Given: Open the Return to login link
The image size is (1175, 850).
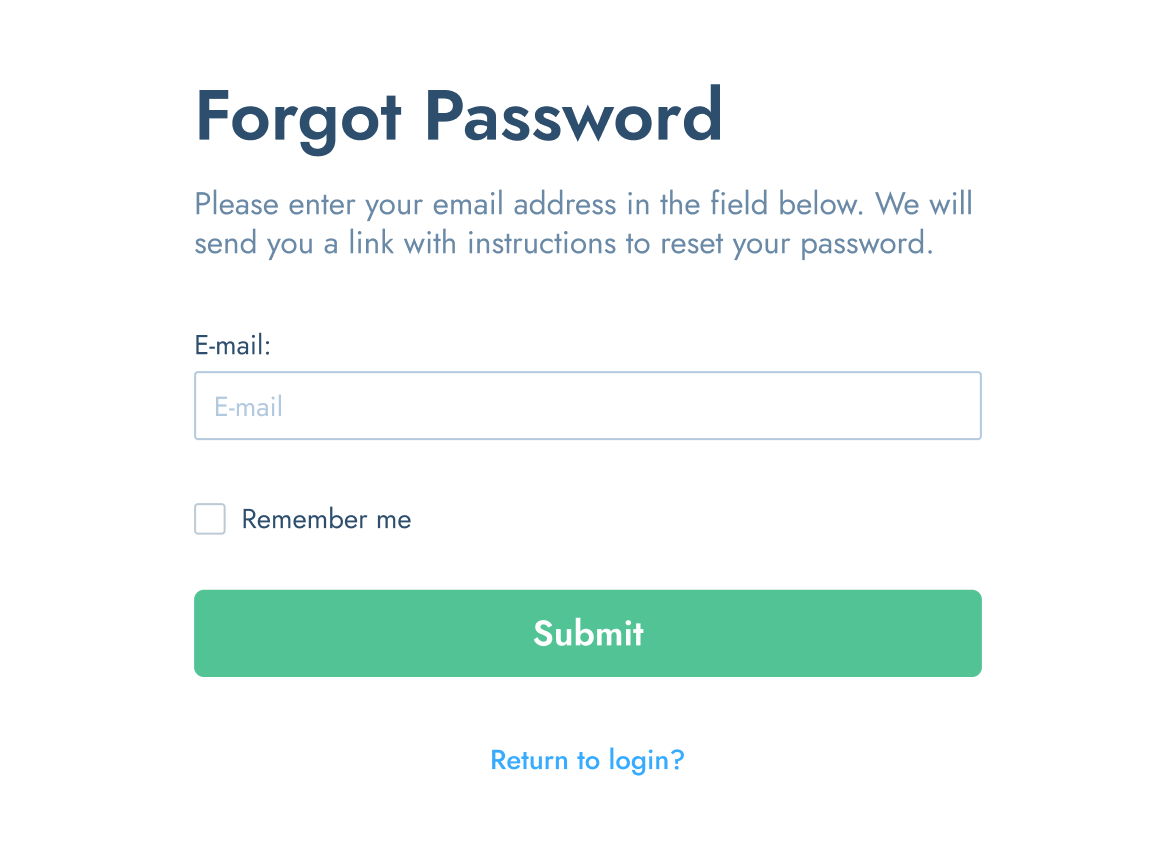Looking at the screenshot, I should pos(588,760).
